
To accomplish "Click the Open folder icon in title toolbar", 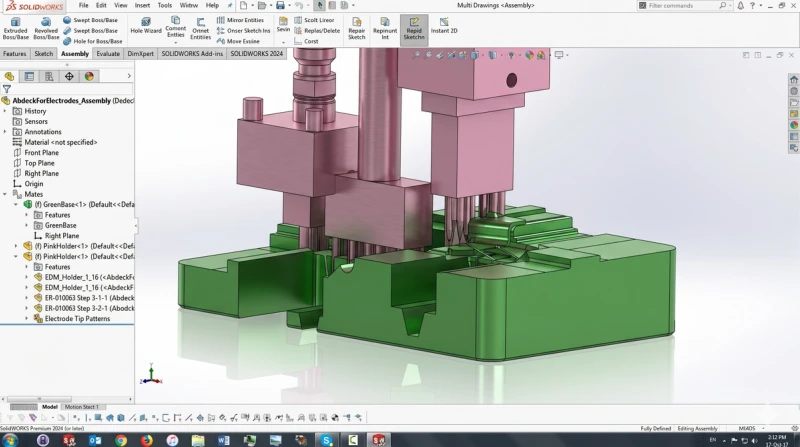I will coord(262,6).
